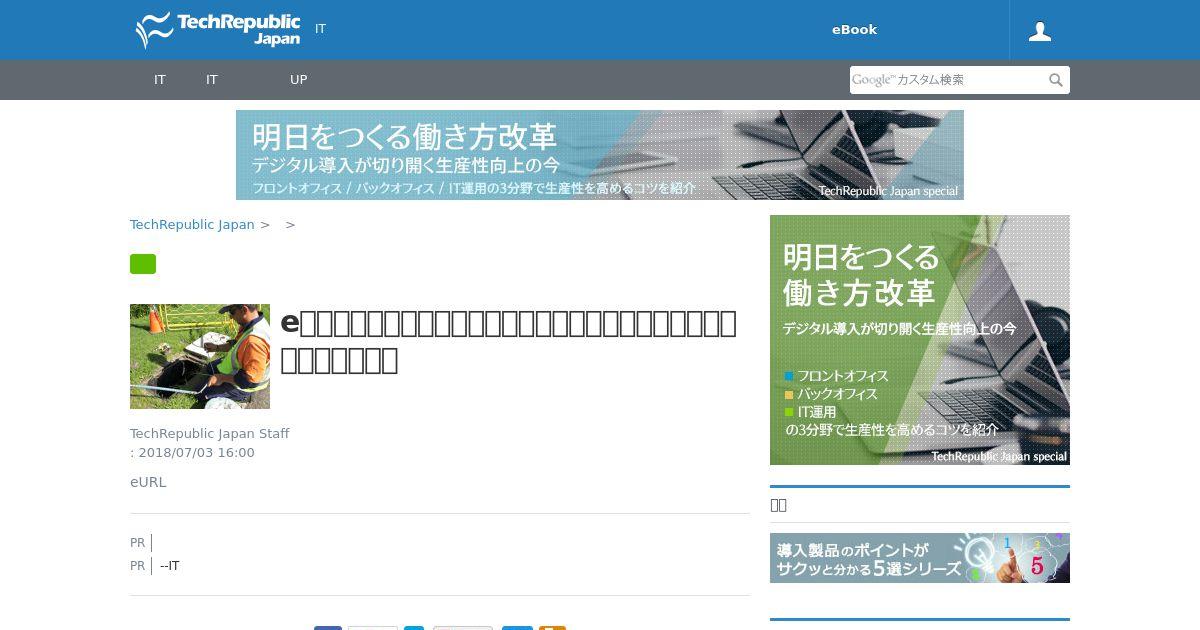Image resolution: width=1200 pixels, height=630 pixels.
Task: Select the second IT nav item
Action: pos(212,80)
